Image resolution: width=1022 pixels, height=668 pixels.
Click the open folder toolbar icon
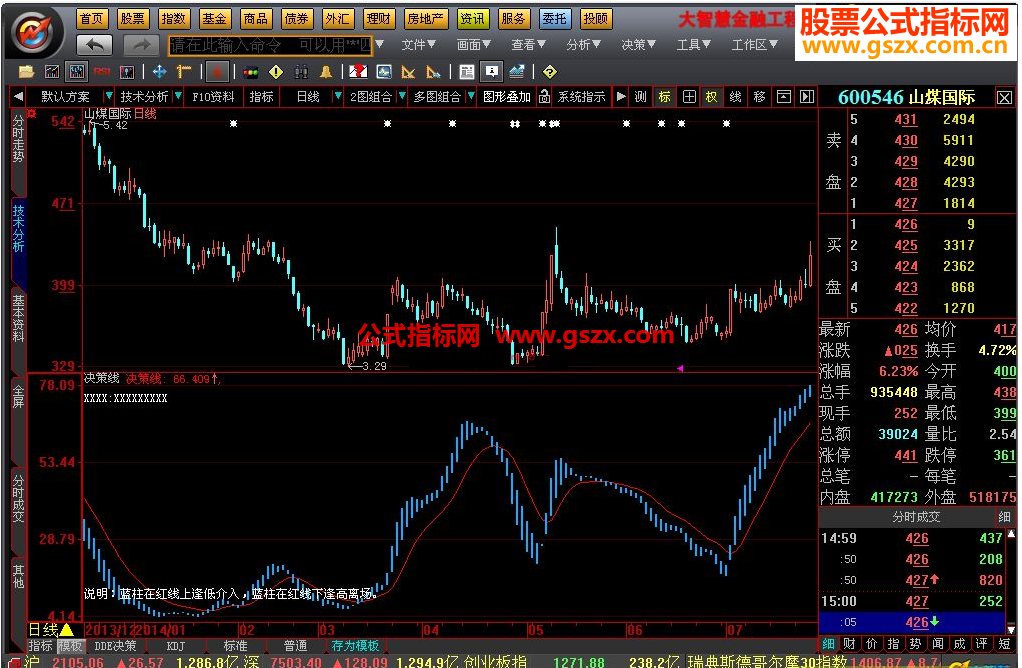[x=27, y=72]
